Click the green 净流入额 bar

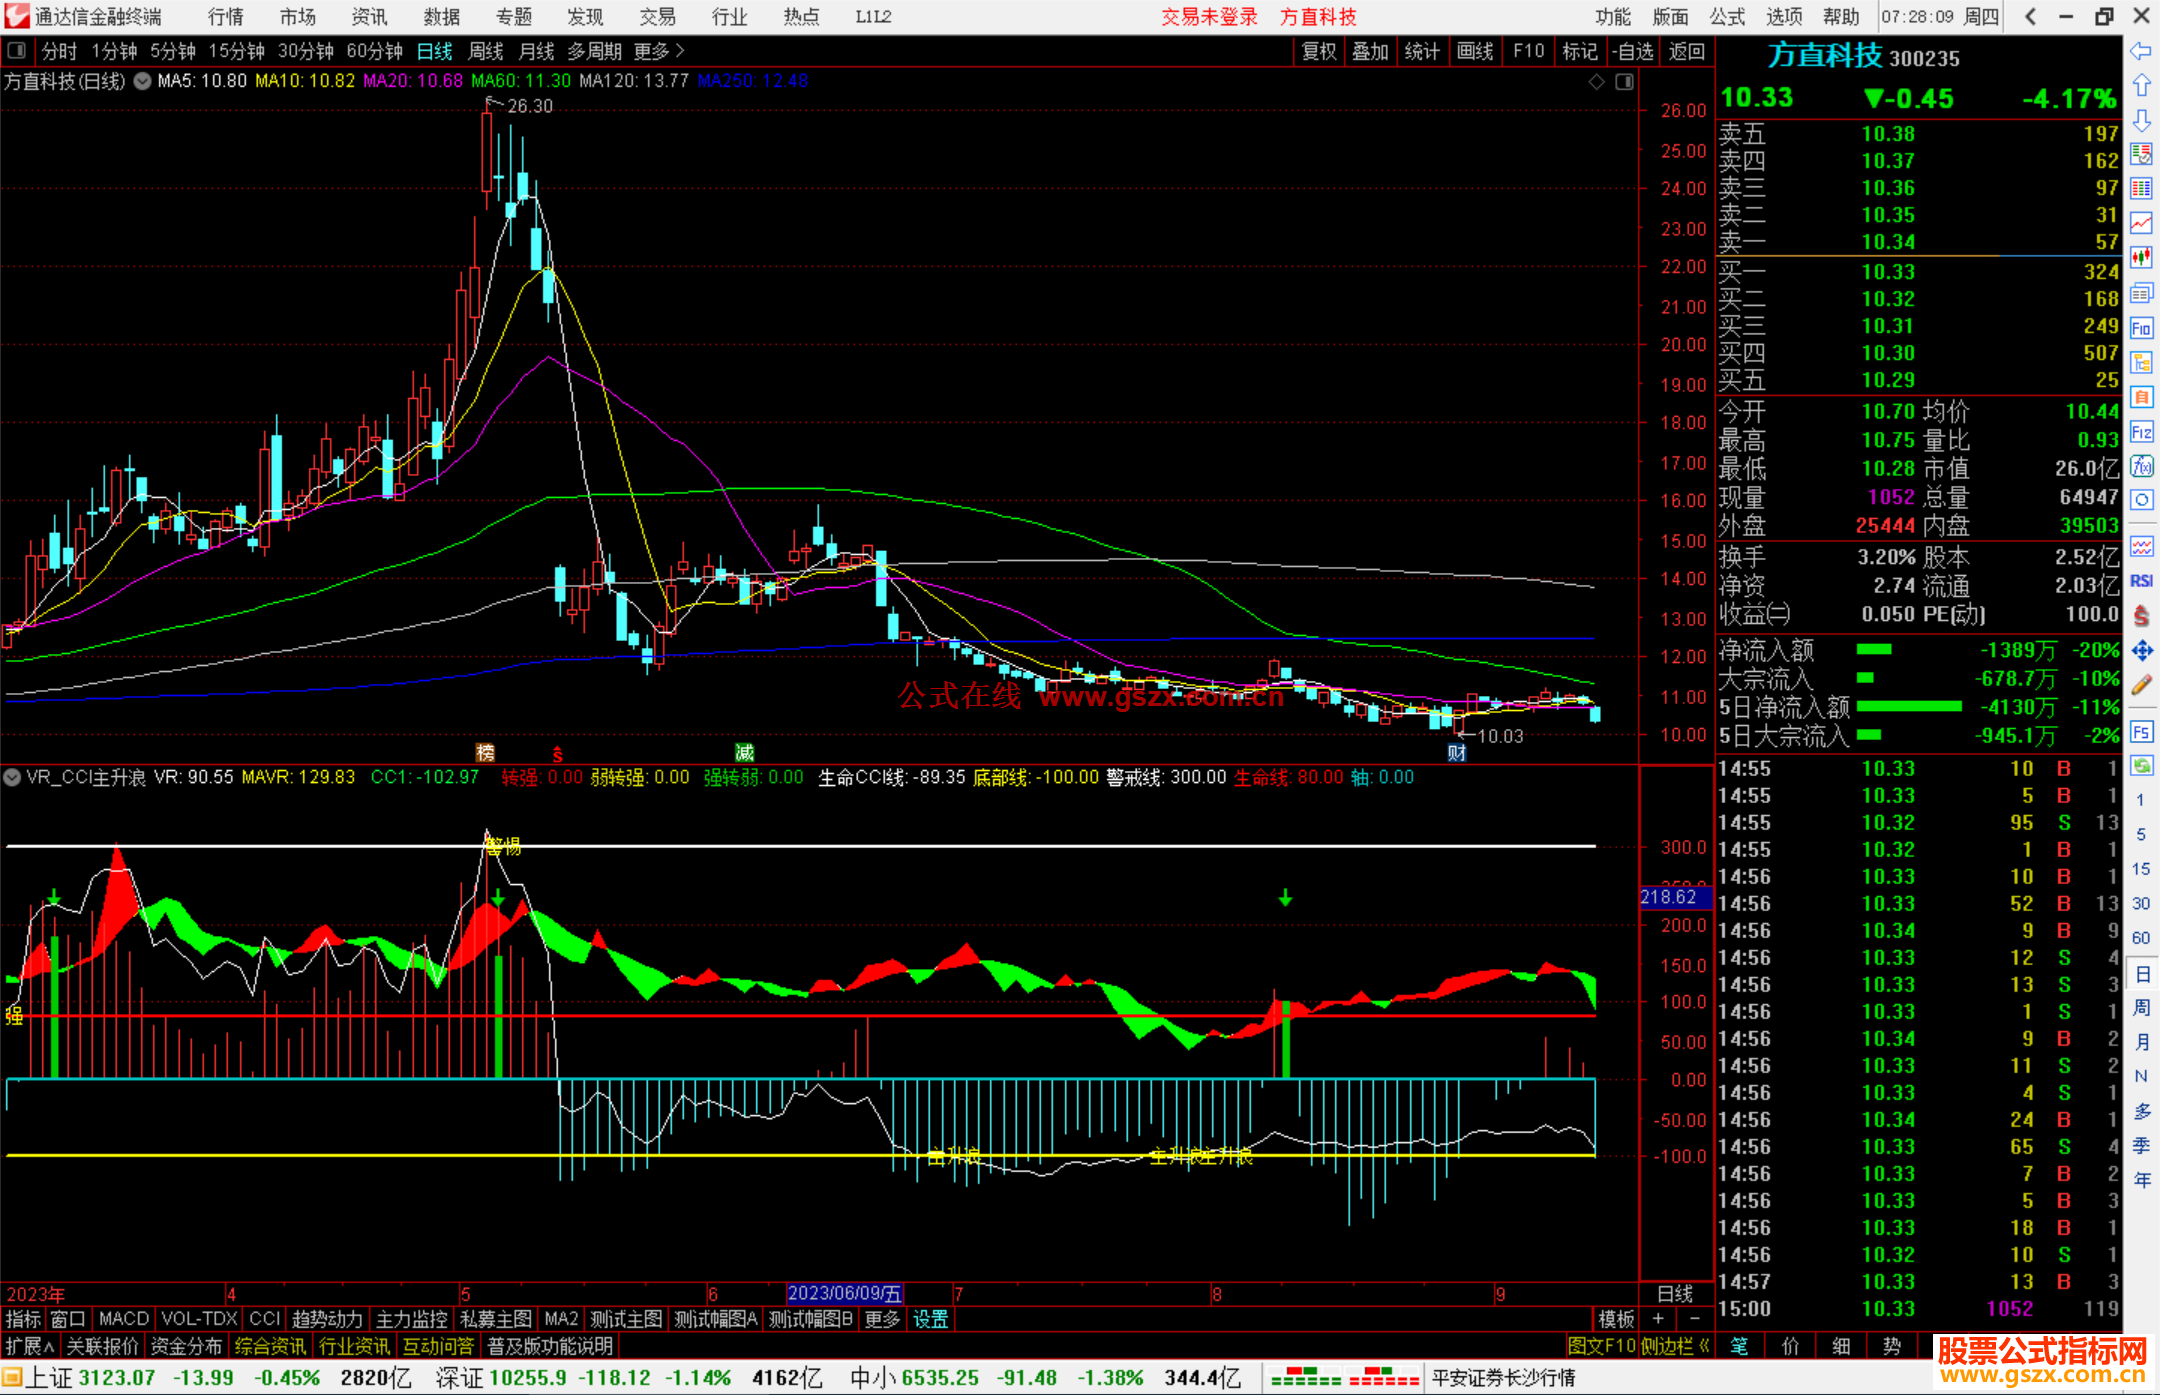click(1873, 650)
